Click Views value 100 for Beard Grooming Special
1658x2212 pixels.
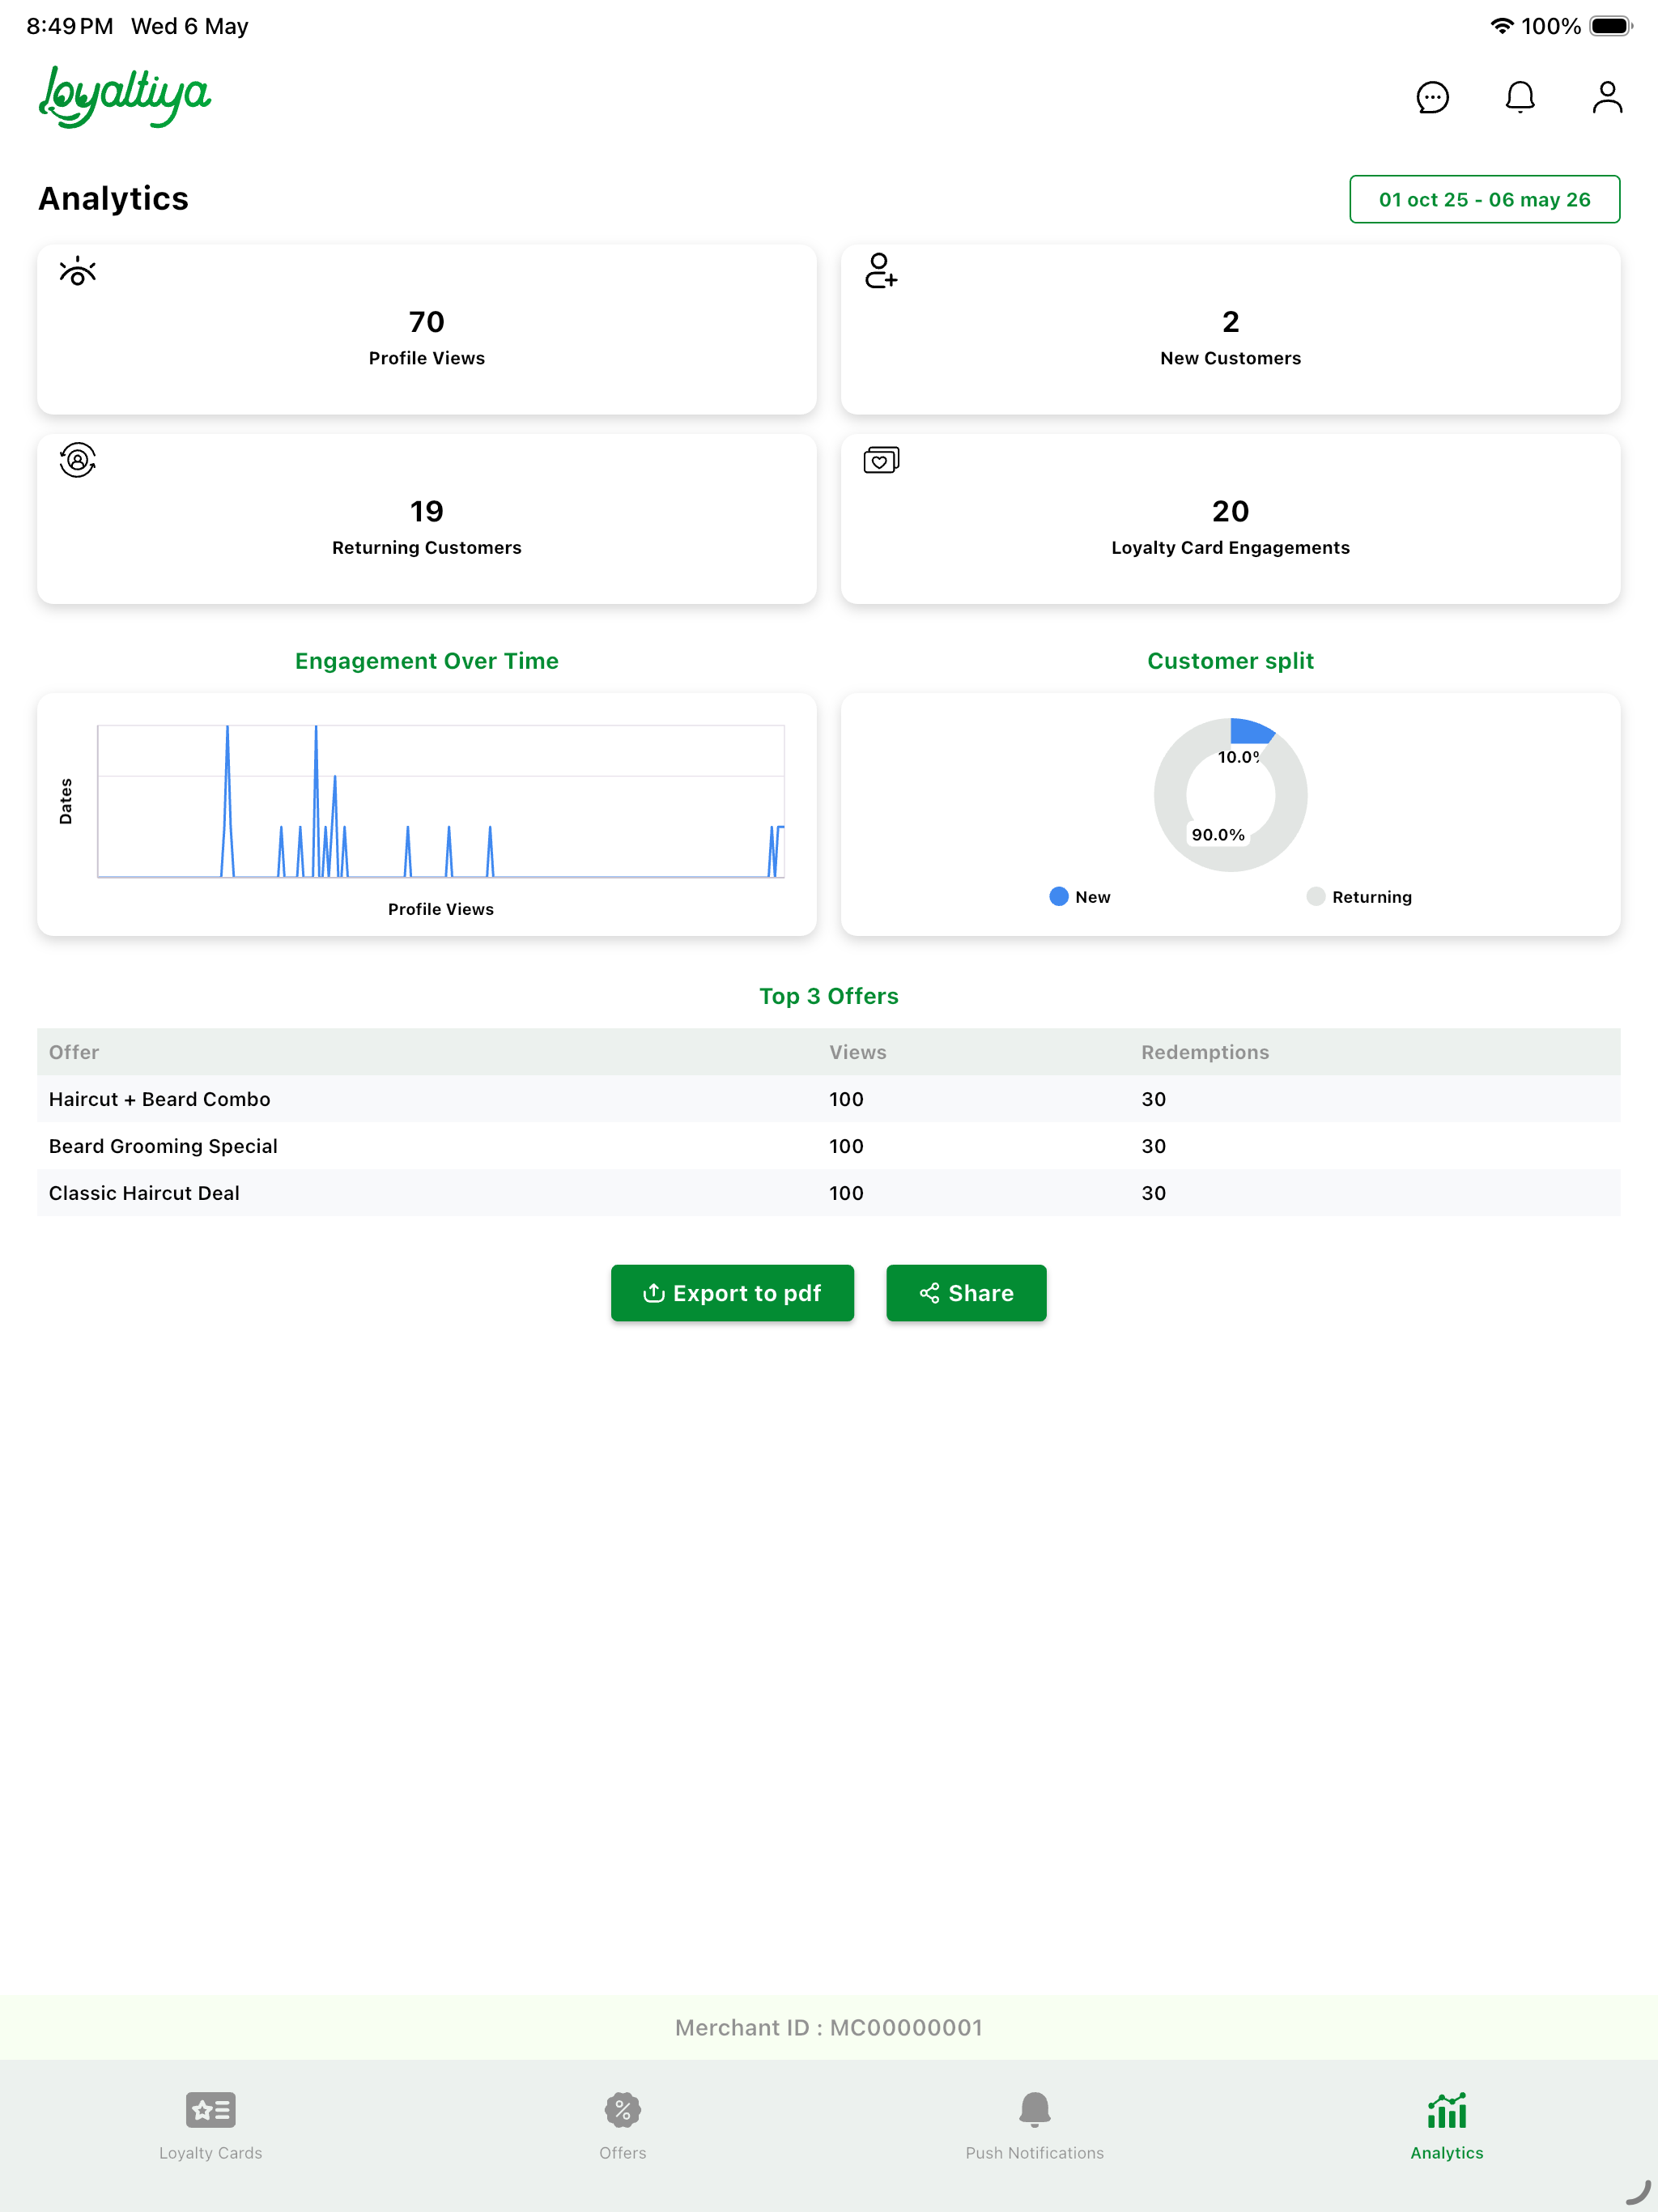846,1146
